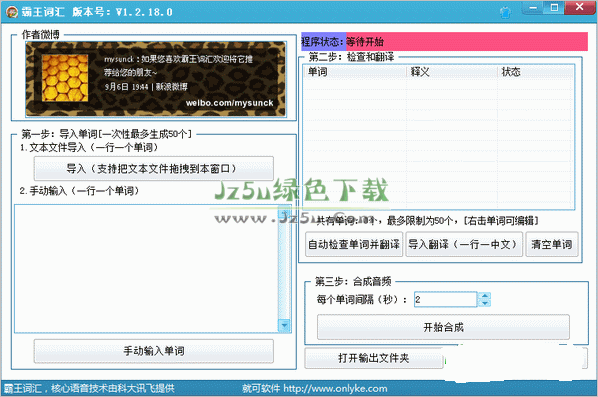598x397 pixels.
Task: Open the author's Weibo banner image
Action: click(156, 79)
